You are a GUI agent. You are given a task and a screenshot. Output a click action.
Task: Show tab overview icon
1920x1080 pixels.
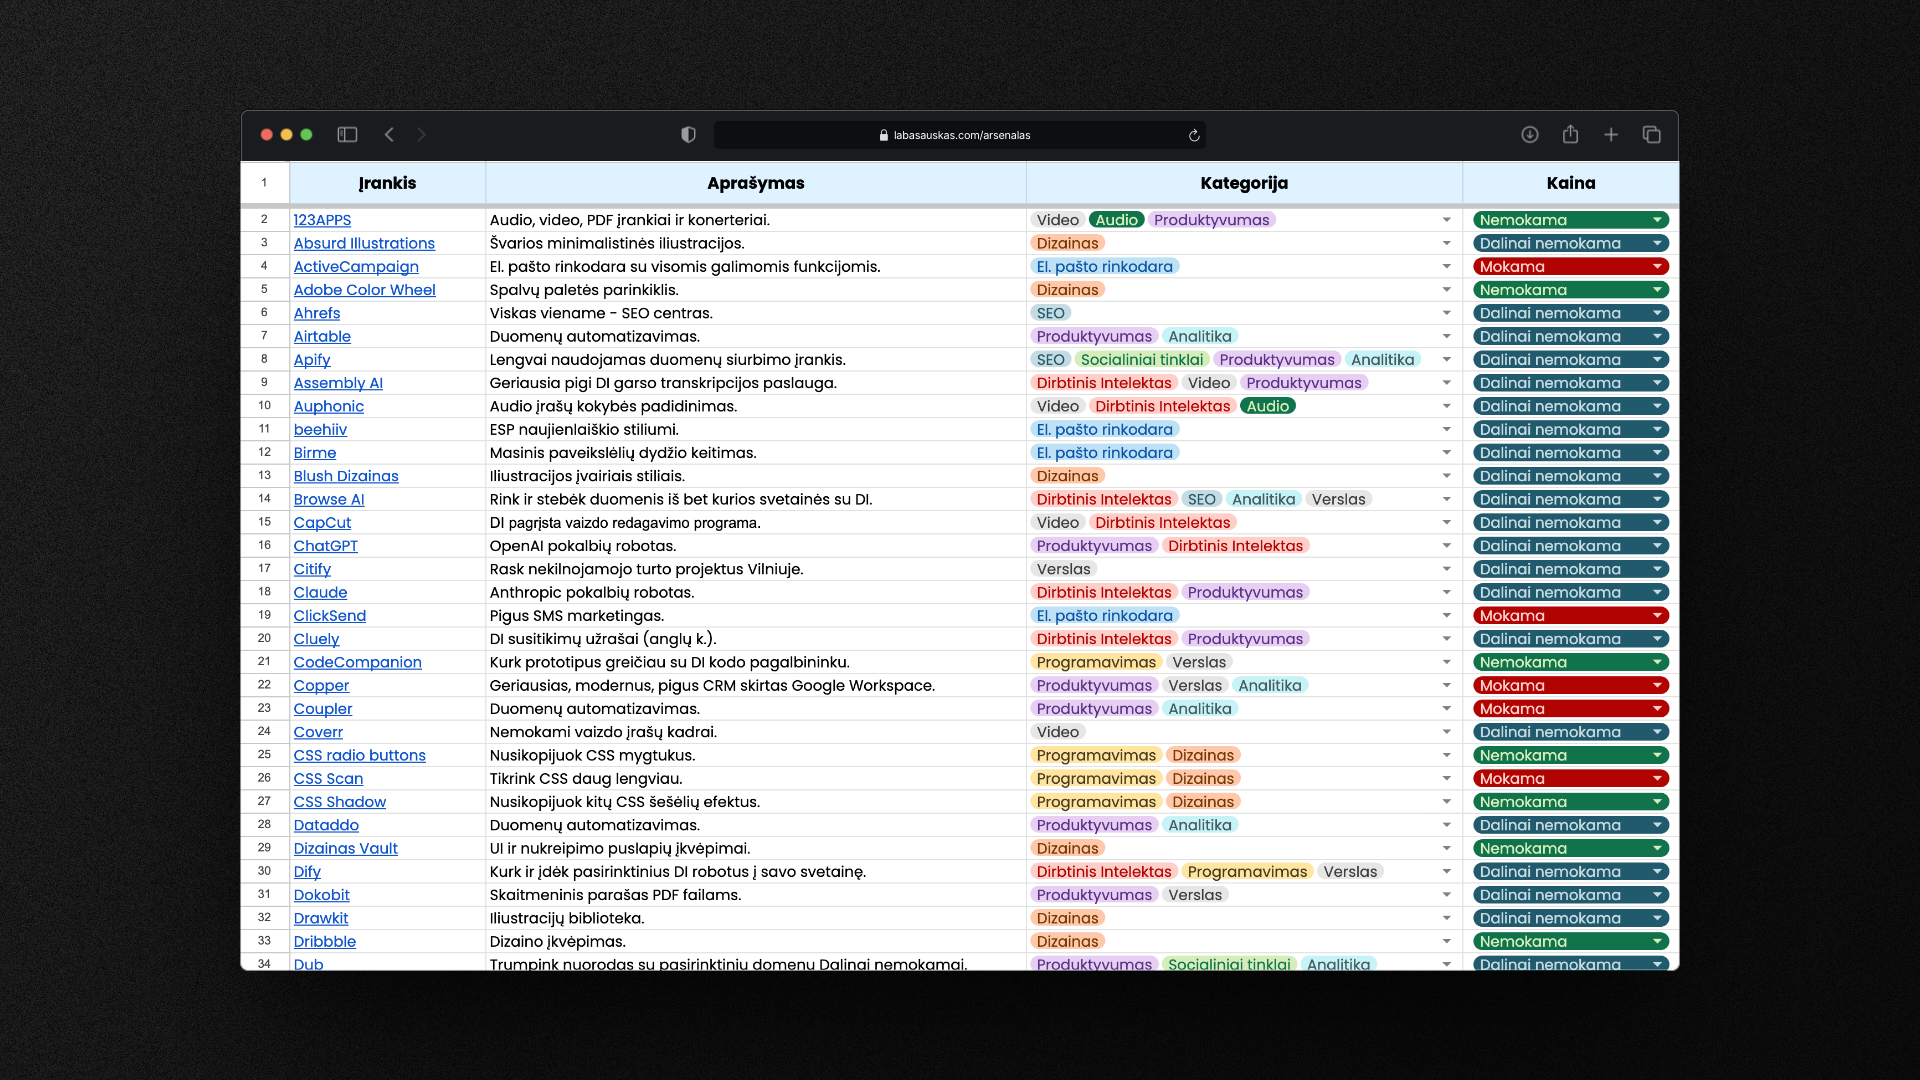tap(1651, 135)
